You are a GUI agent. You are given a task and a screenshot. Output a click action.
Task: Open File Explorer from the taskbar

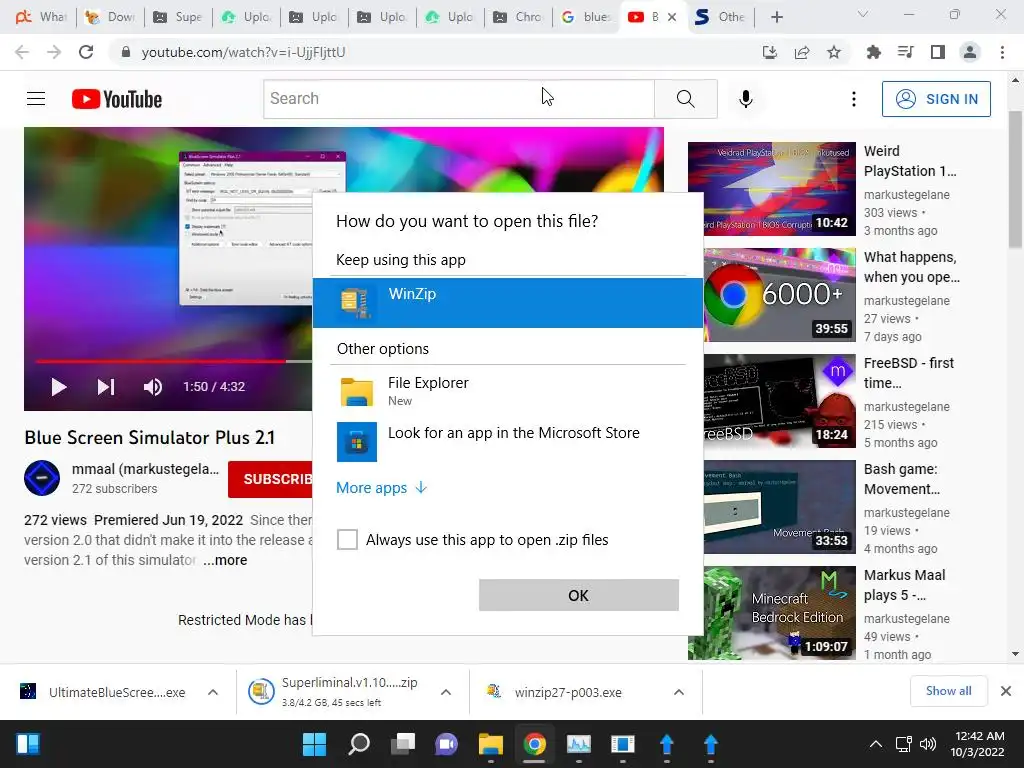pos(490,744)
